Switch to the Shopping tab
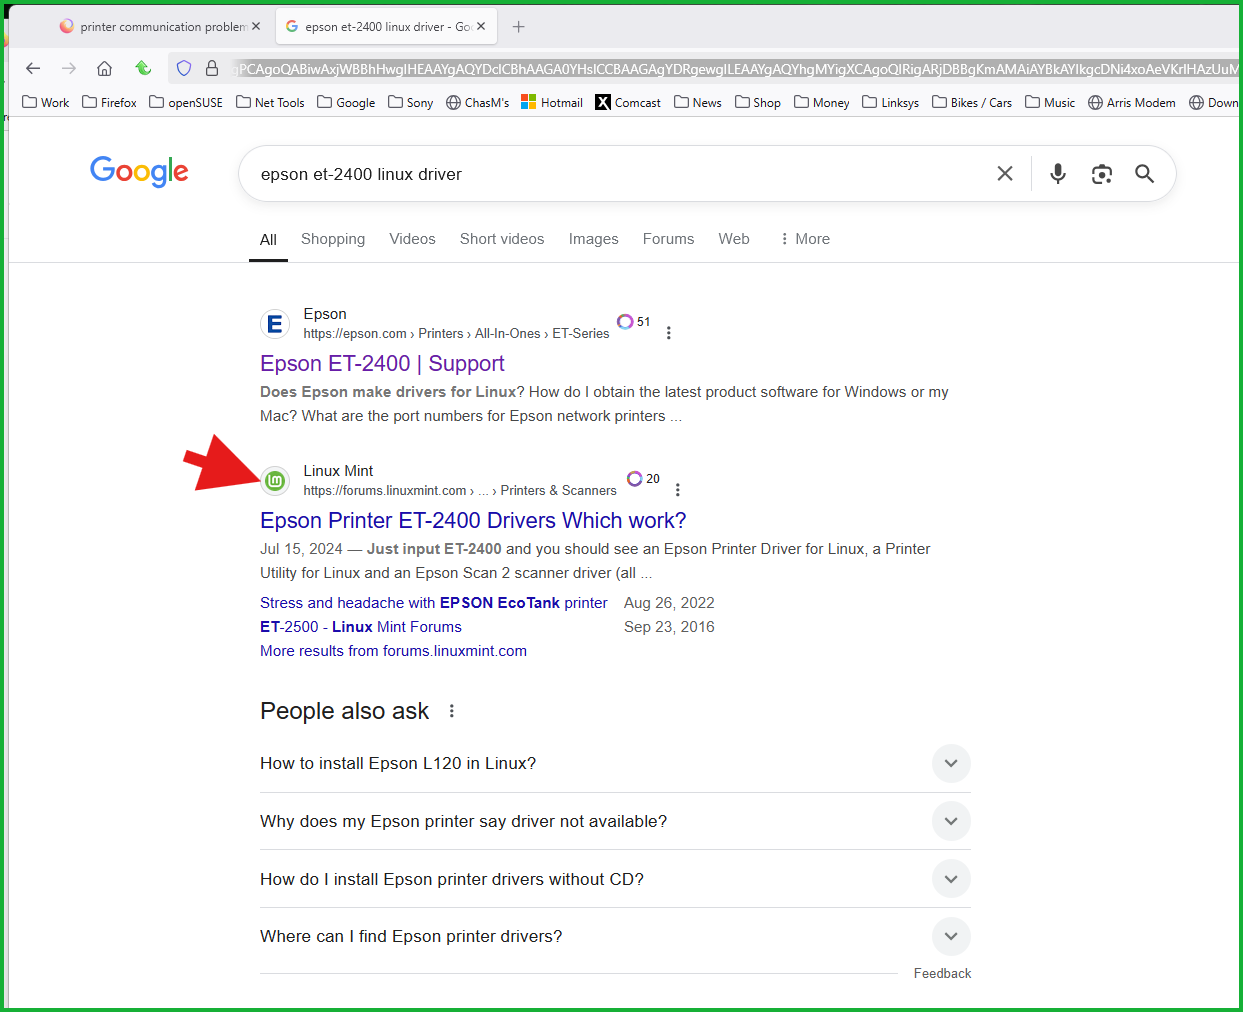This screenshot has width=1243, height=1012. coord(333,239)
